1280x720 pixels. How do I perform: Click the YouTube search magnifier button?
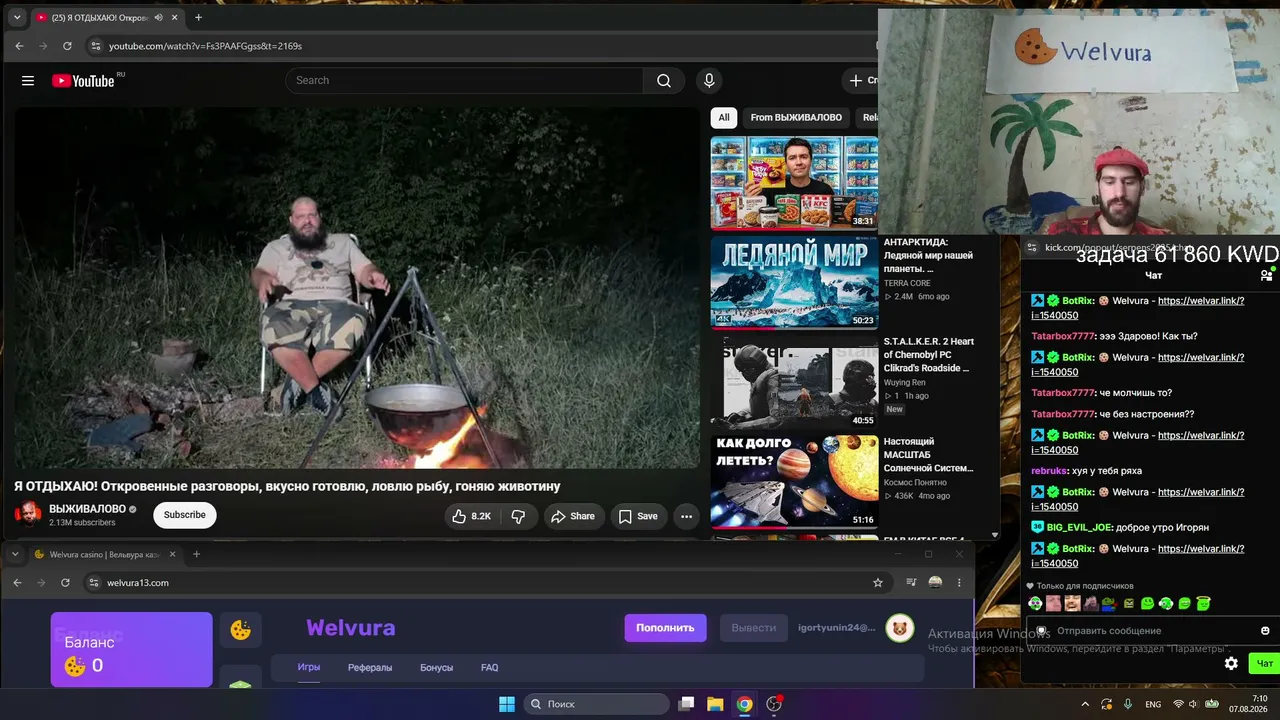point(664,81)
